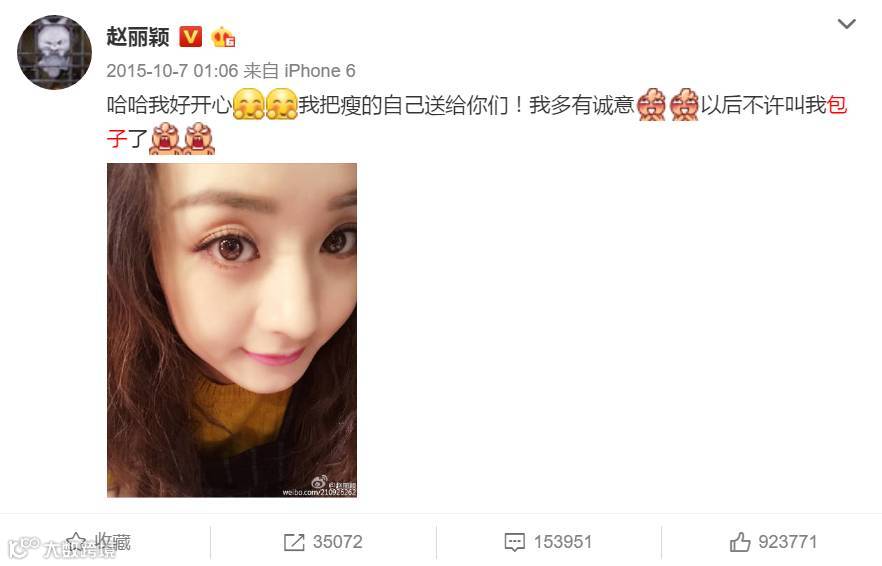Click the first smiling hug emoji
Screen dimensions: 882x566
pyautogui.click(x=248, y=105)
